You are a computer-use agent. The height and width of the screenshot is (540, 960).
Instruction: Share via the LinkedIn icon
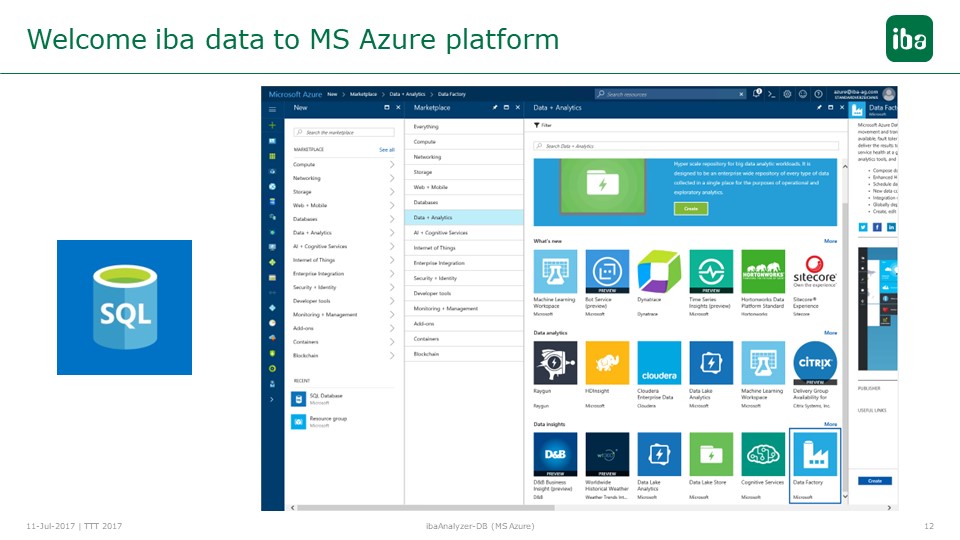(x=891, y=227)
